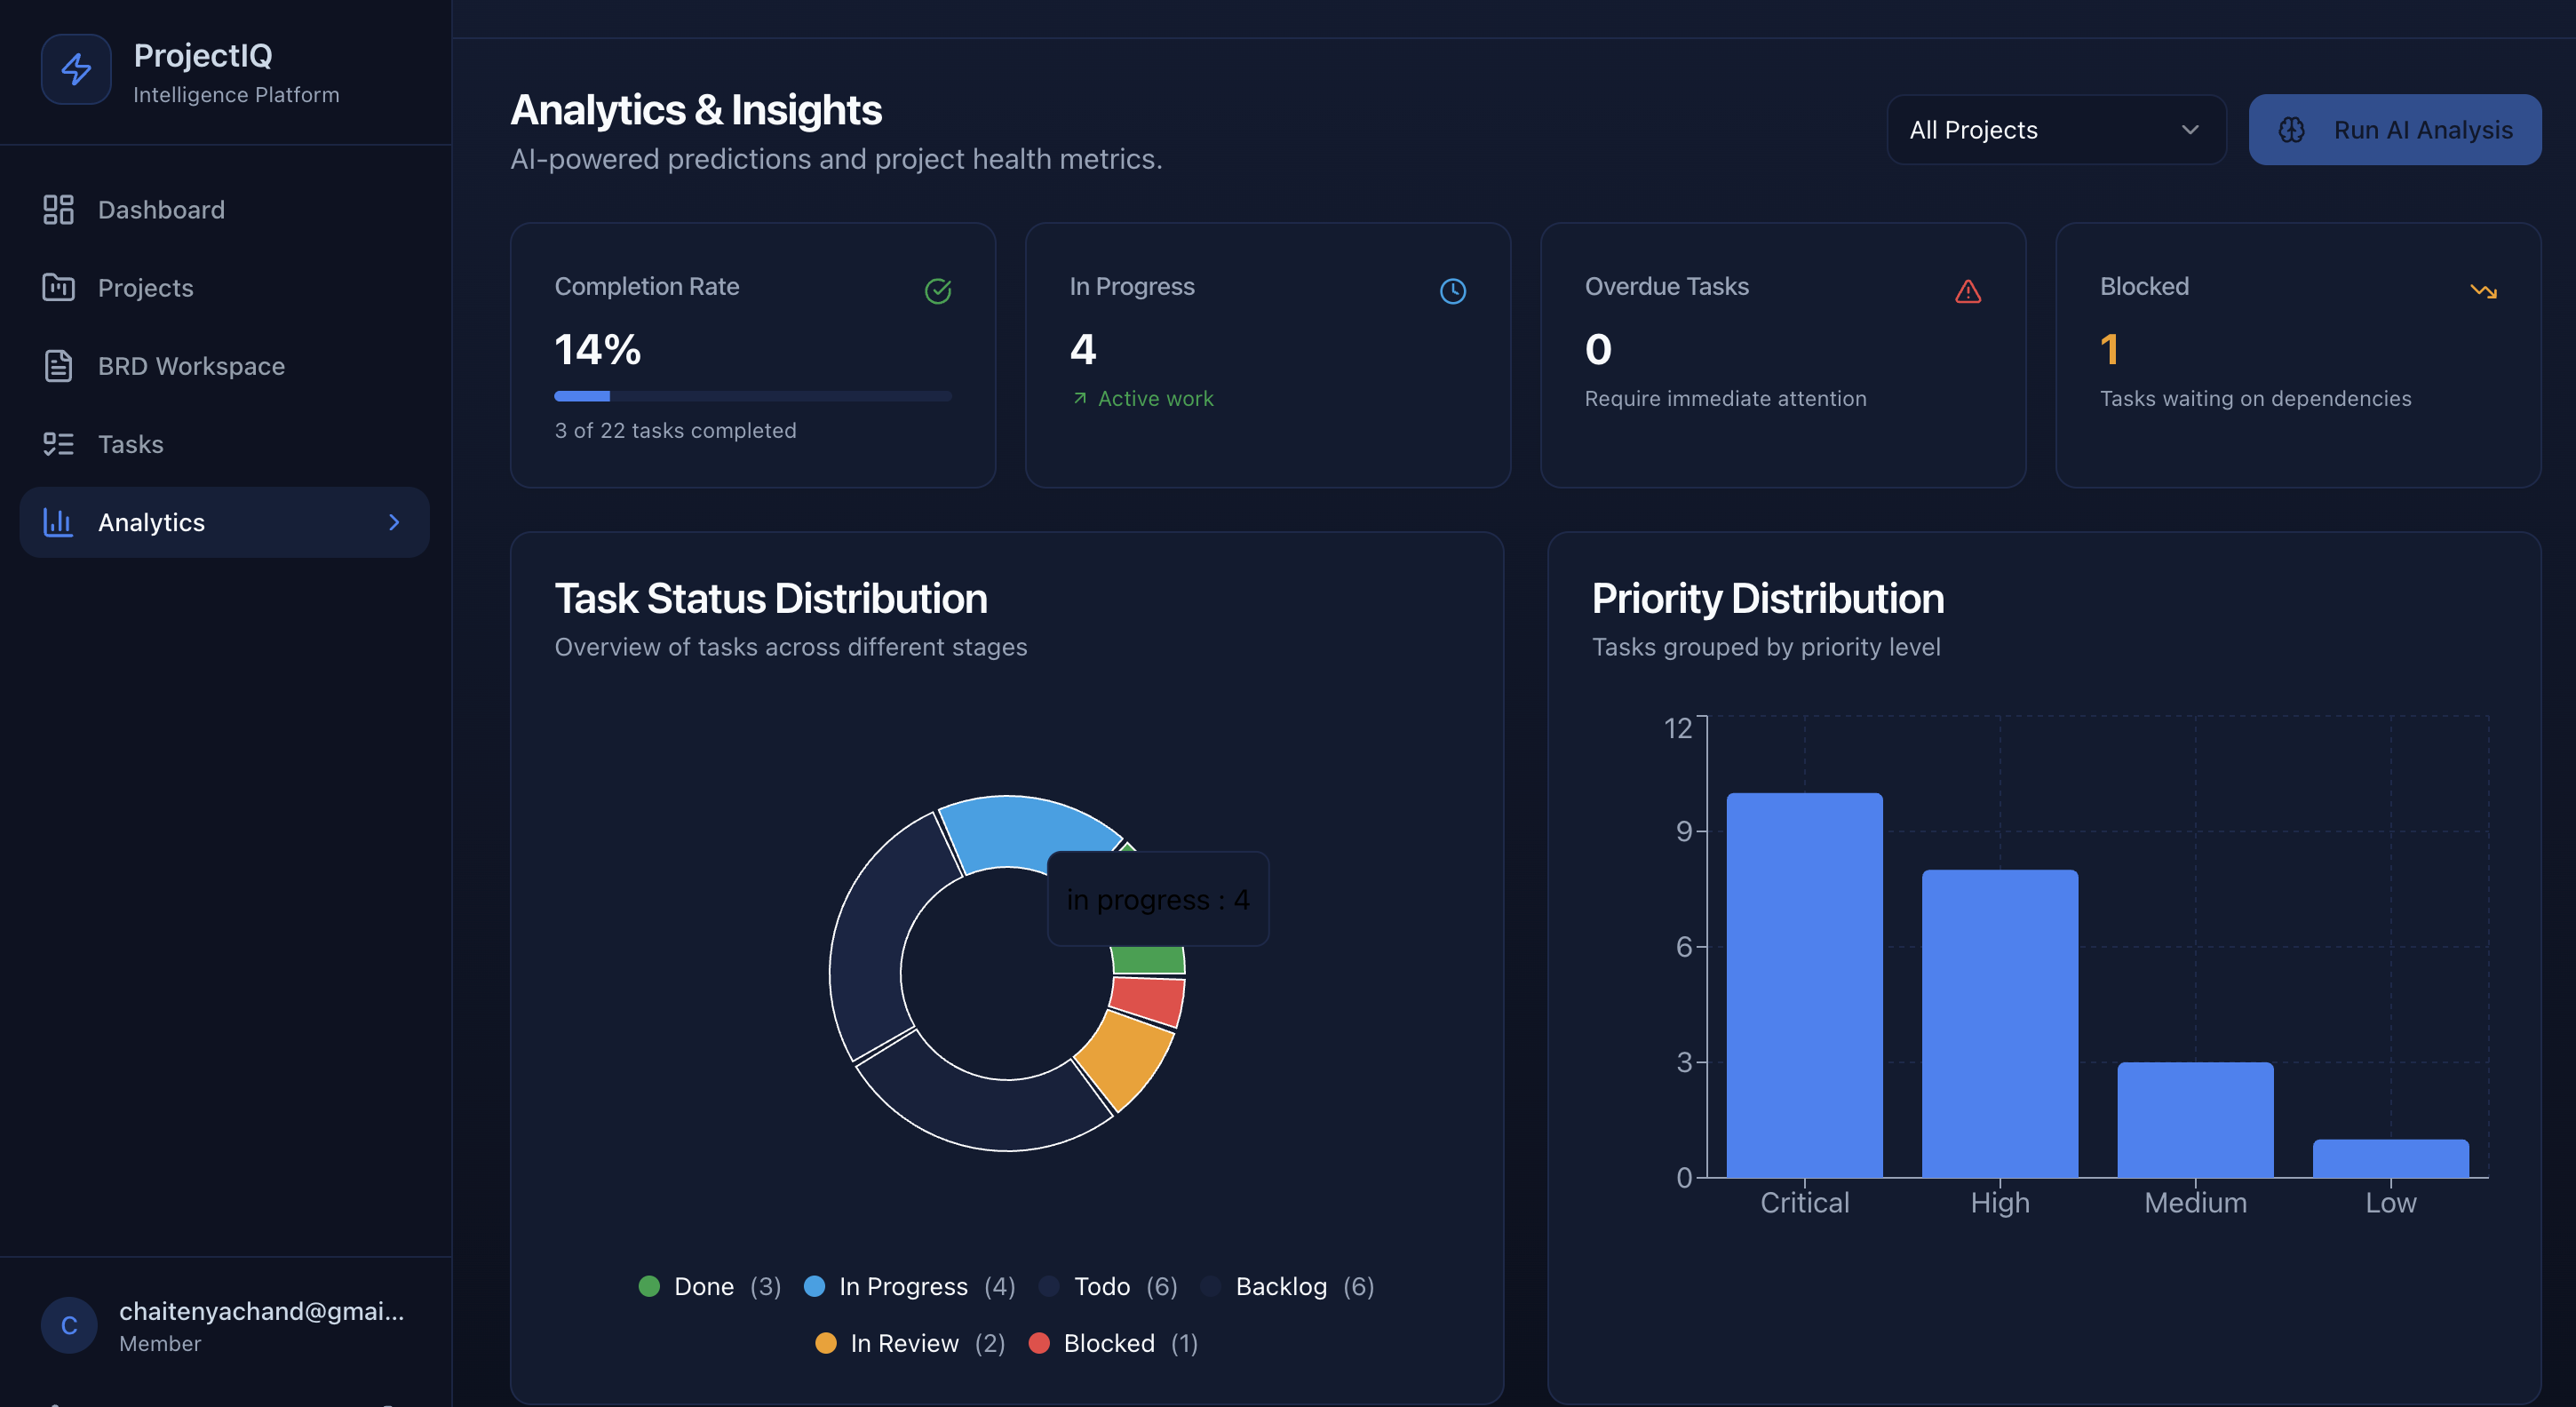Click the Critical priority bar
Screen dimensions: 2576x1407
(1804, 985)
